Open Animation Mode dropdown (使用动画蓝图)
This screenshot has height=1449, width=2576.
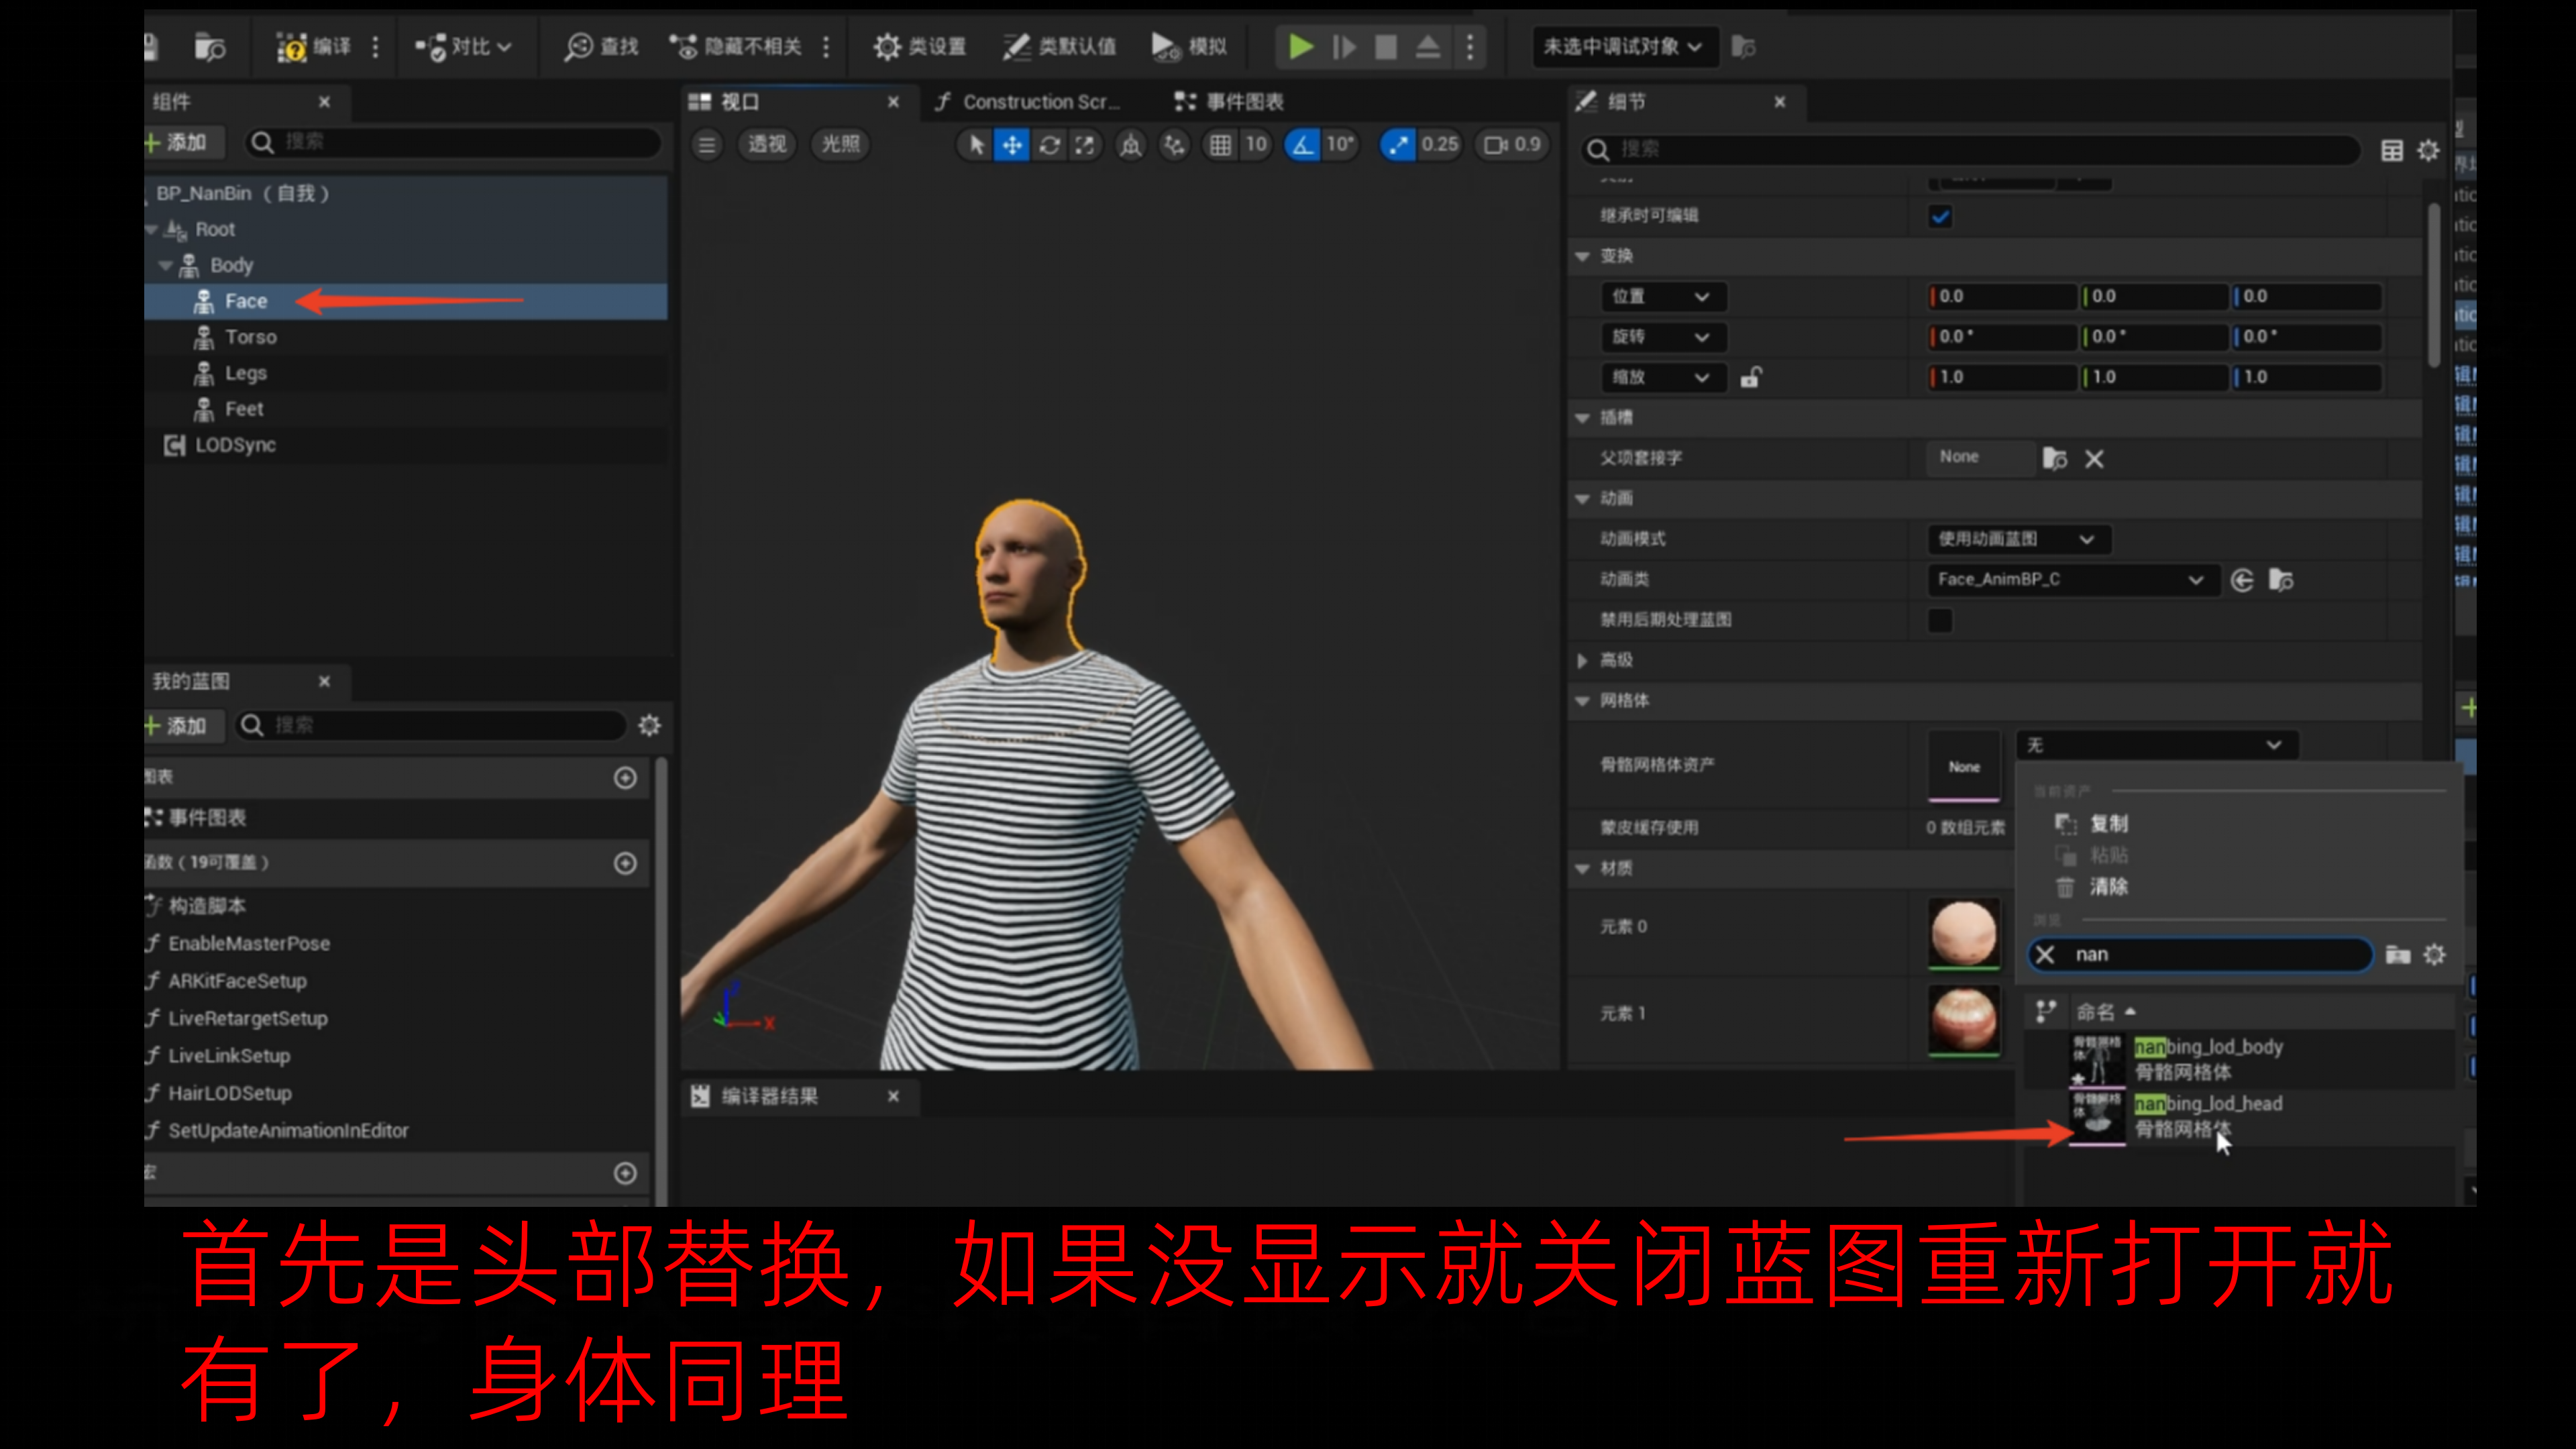pos(2019,539)
